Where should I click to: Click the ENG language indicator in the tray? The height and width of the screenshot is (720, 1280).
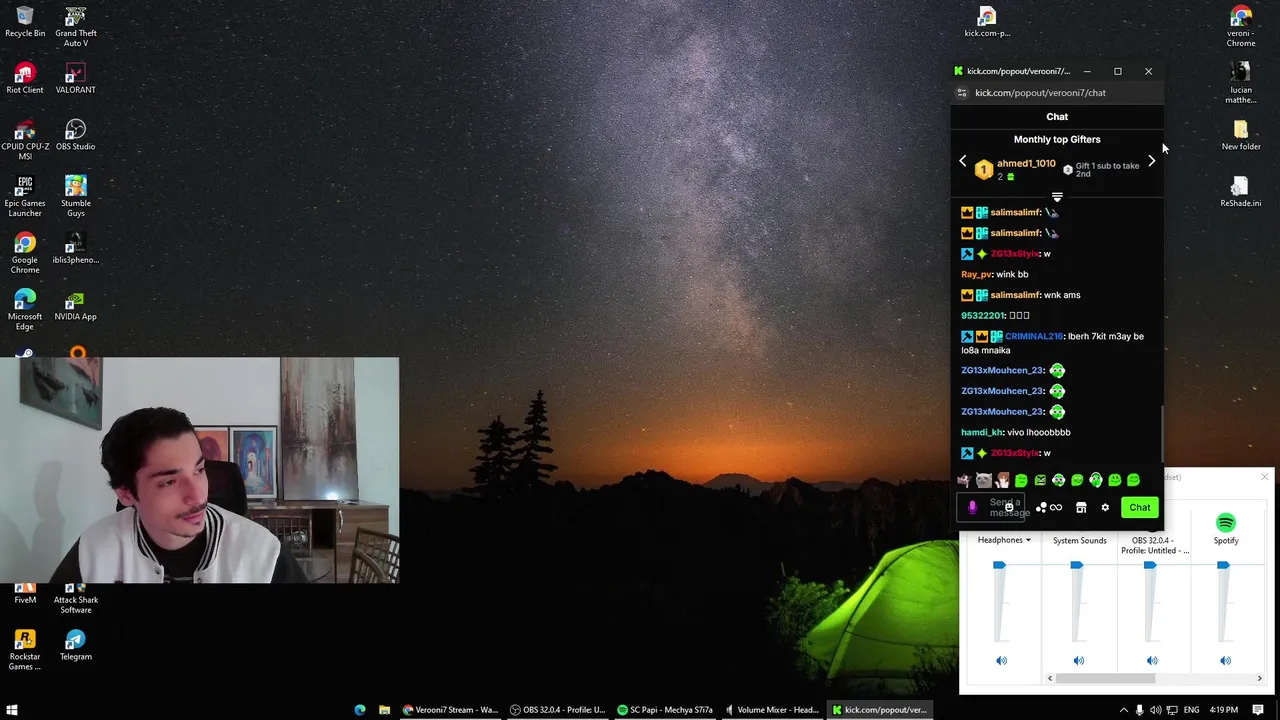point(1192,710)
